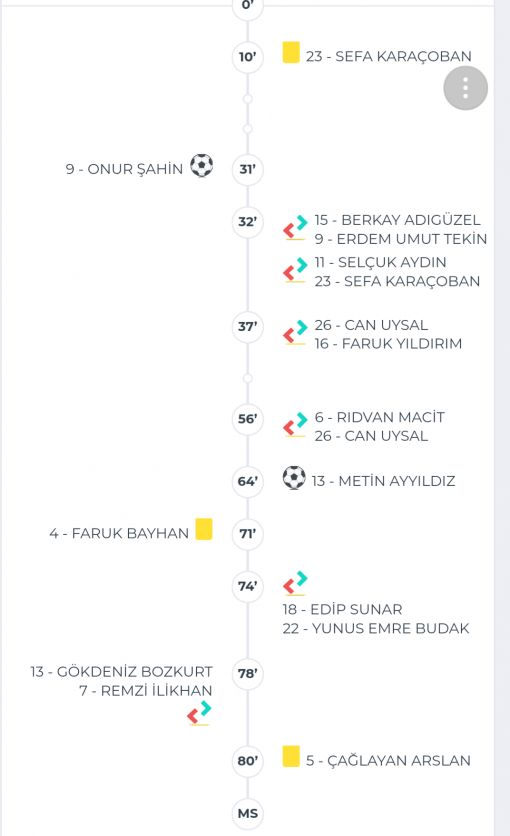Click the MS end-of-match marker
The image size is (510, 836).
click(247, 813)
